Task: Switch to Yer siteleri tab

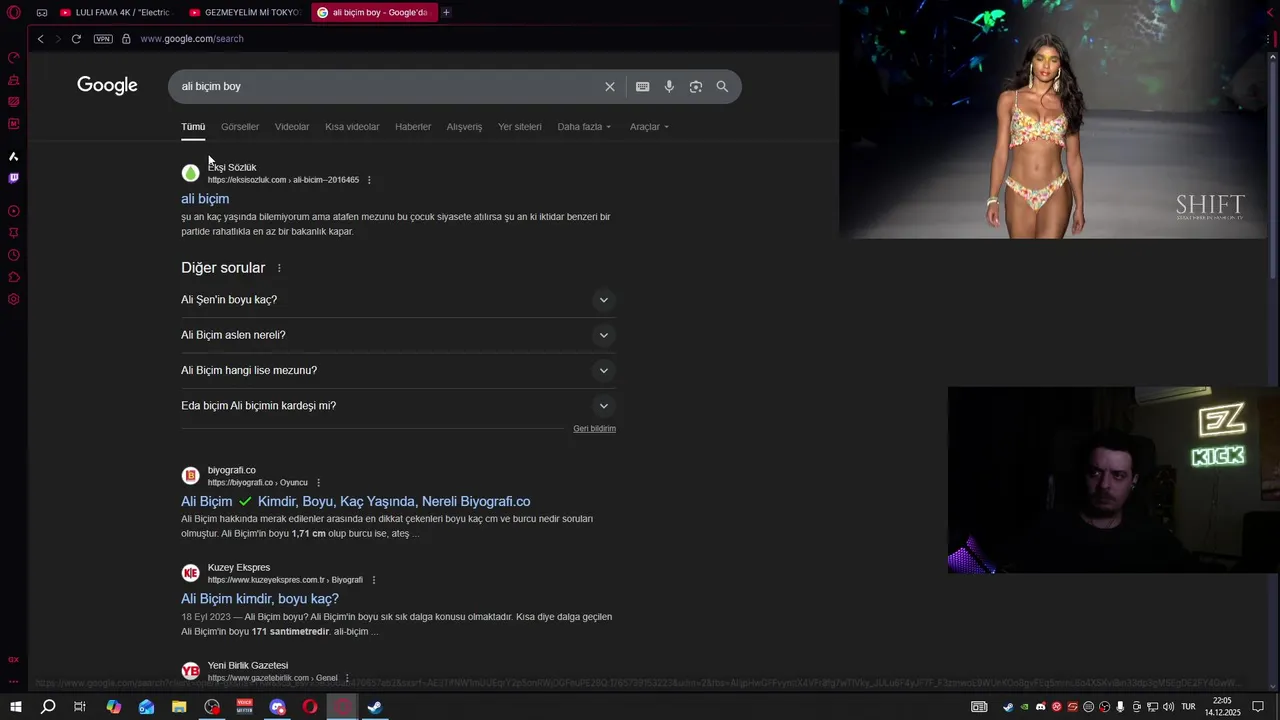Action: click(x=520, y=127)
